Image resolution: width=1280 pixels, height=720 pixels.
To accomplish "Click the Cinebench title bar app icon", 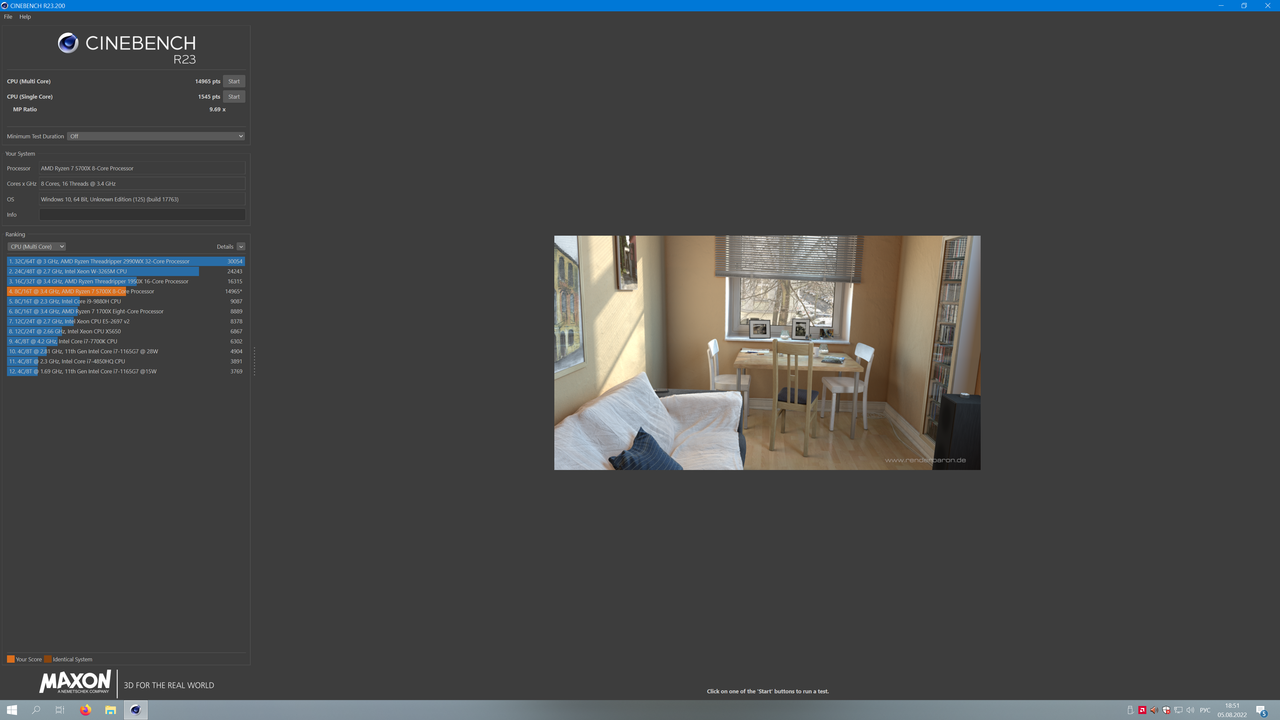I will pyautogui.click(x=5, y=5).
